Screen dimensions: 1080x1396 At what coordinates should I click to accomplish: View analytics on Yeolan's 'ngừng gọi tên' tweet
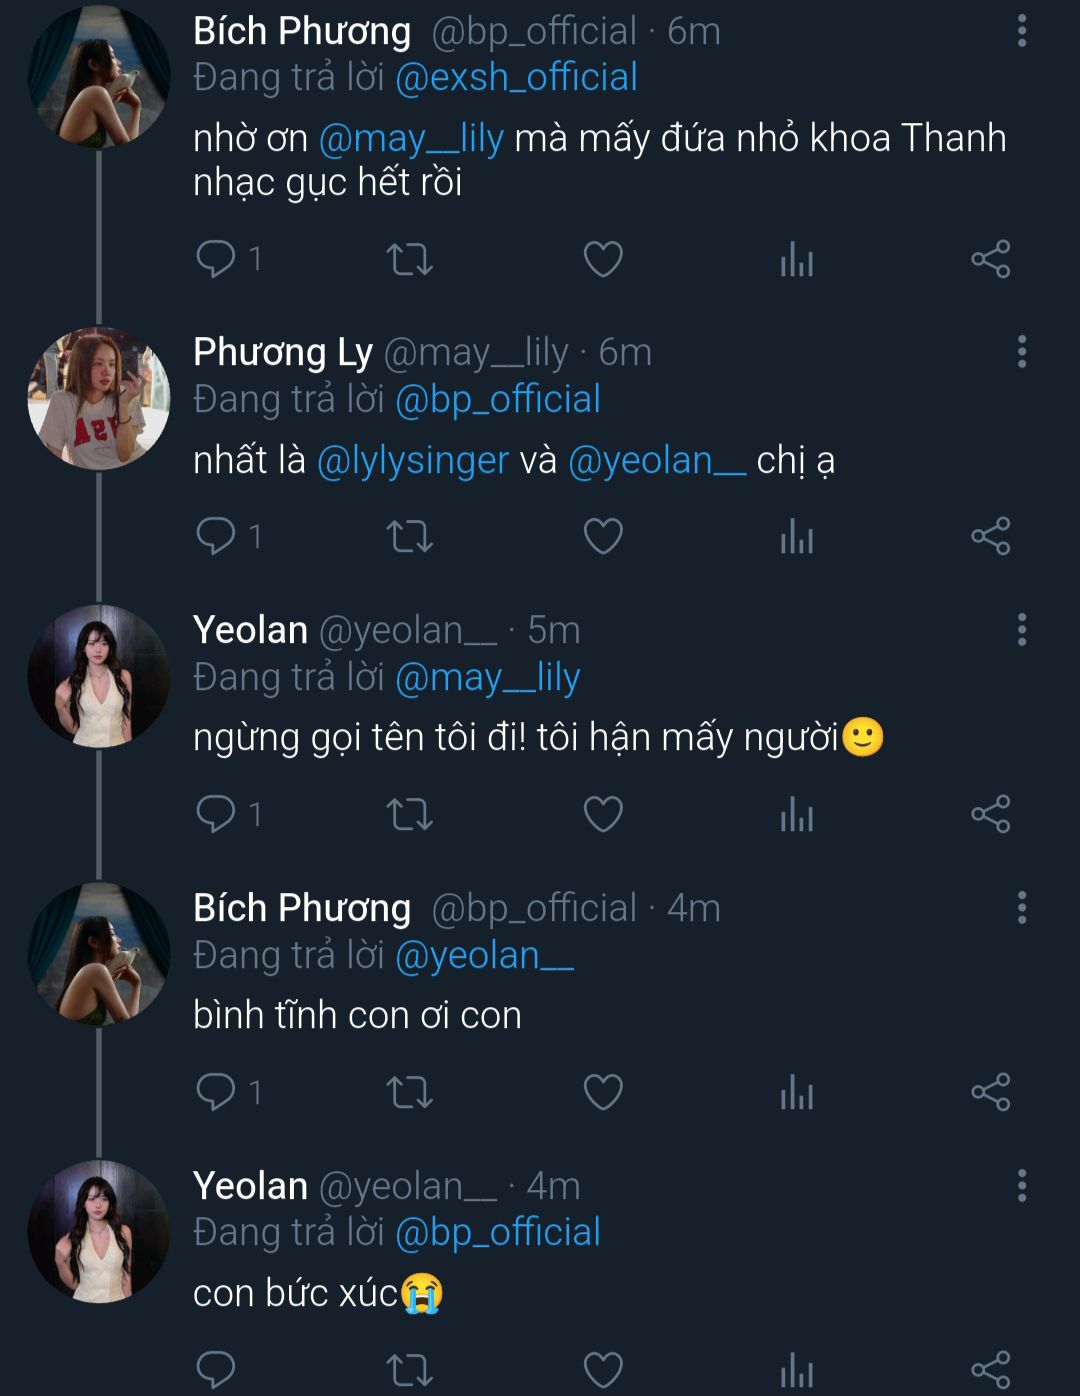[x=797, y=815]
